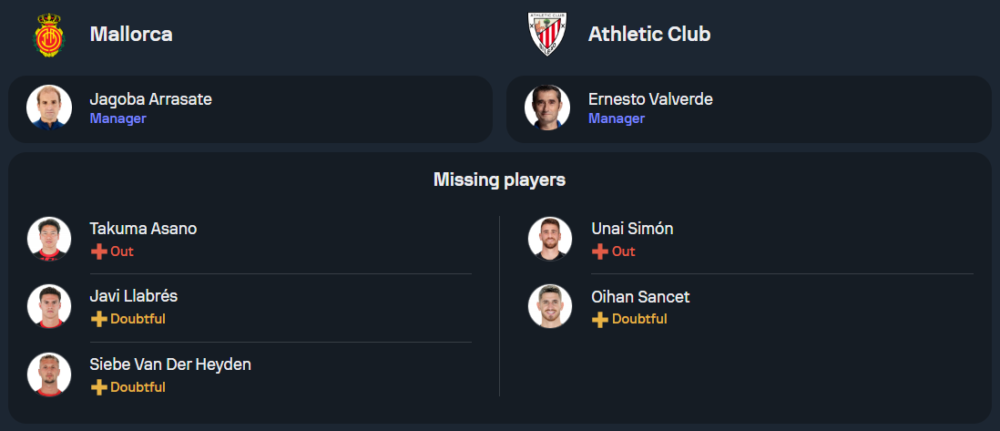Open Jagoba Arrasate's manager photo
Image resolution: width=1000 pixels, height=431 pixels.
click(49, 108)
